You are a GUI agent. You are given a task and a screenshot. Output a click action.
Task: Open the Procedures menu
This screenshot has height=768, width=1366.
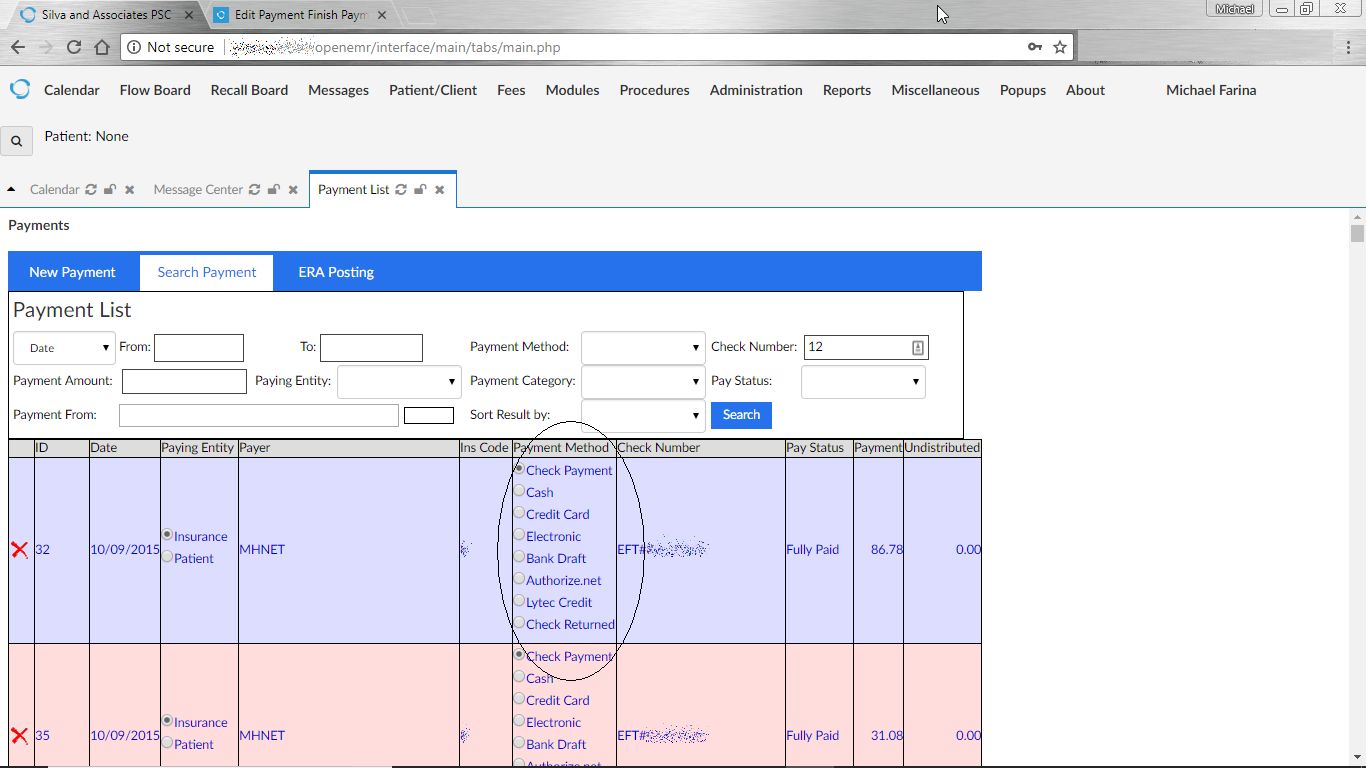click(x=654, y=90)
